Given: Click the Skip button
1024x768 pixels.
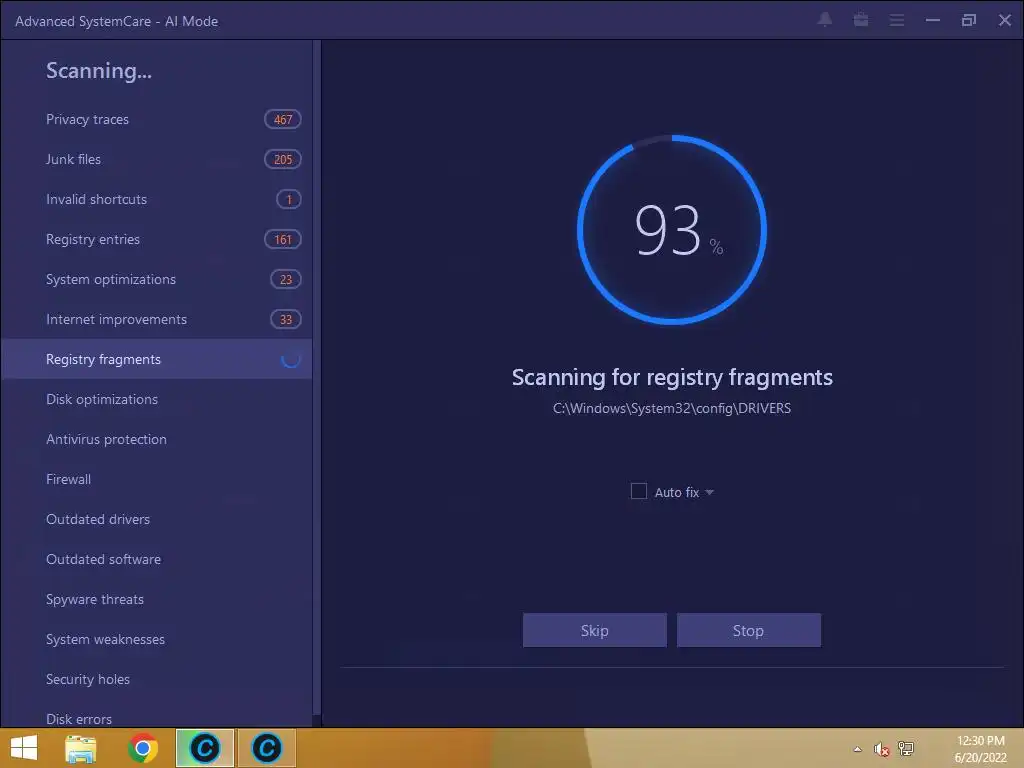Looking at the screenshot, I should click(594, 630).
